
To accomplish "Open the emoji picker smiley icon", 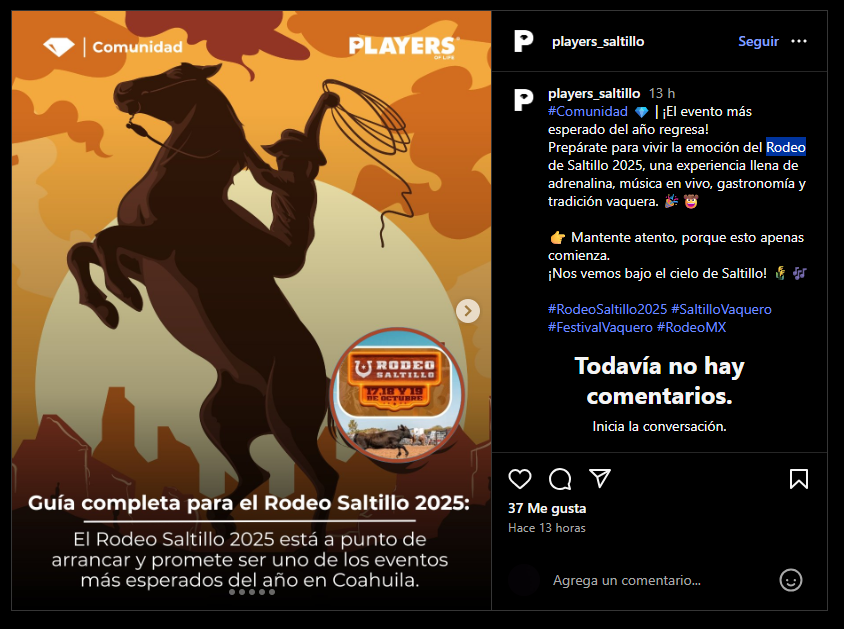I will [x=791, y=580].
